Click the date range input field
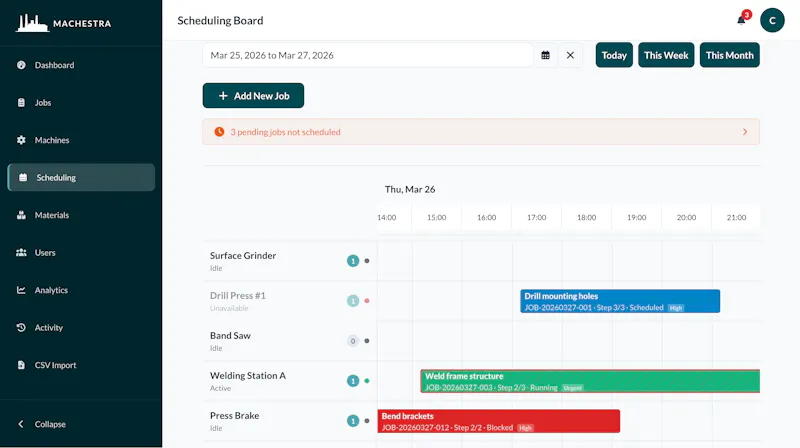Viewport: 800px width, 448px height. [367, 55]
